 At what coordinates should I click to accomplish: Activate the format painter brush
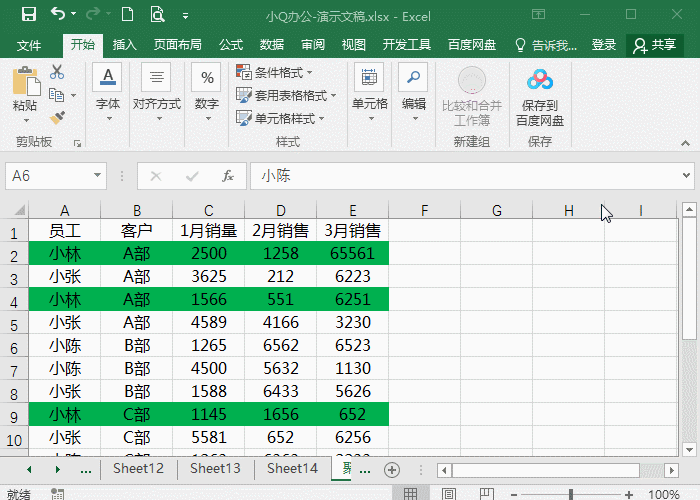(x=57, y=118)
